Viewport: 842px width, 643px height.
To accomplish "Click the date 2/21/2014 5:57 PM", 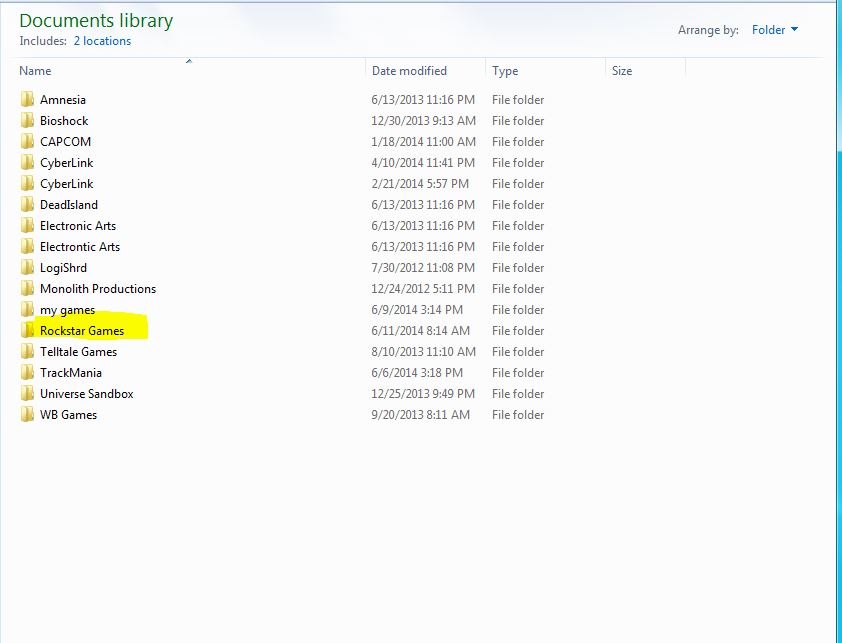I will point(419,184).
